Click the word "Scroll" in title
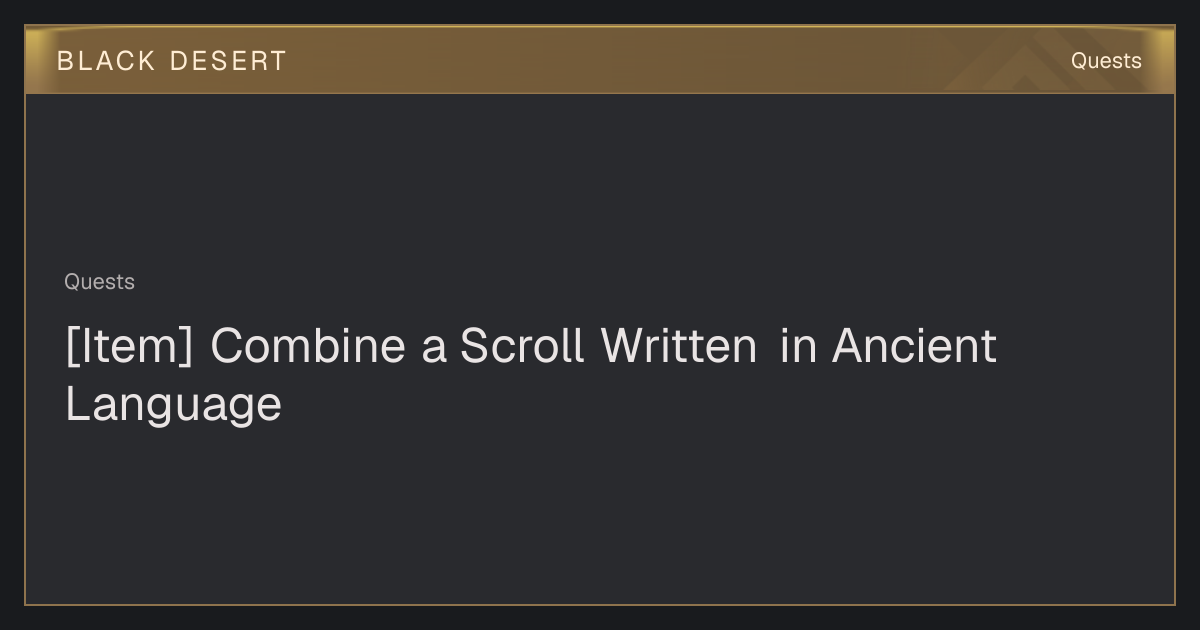This screenshot has width=1200, height=630. [521, 346]
